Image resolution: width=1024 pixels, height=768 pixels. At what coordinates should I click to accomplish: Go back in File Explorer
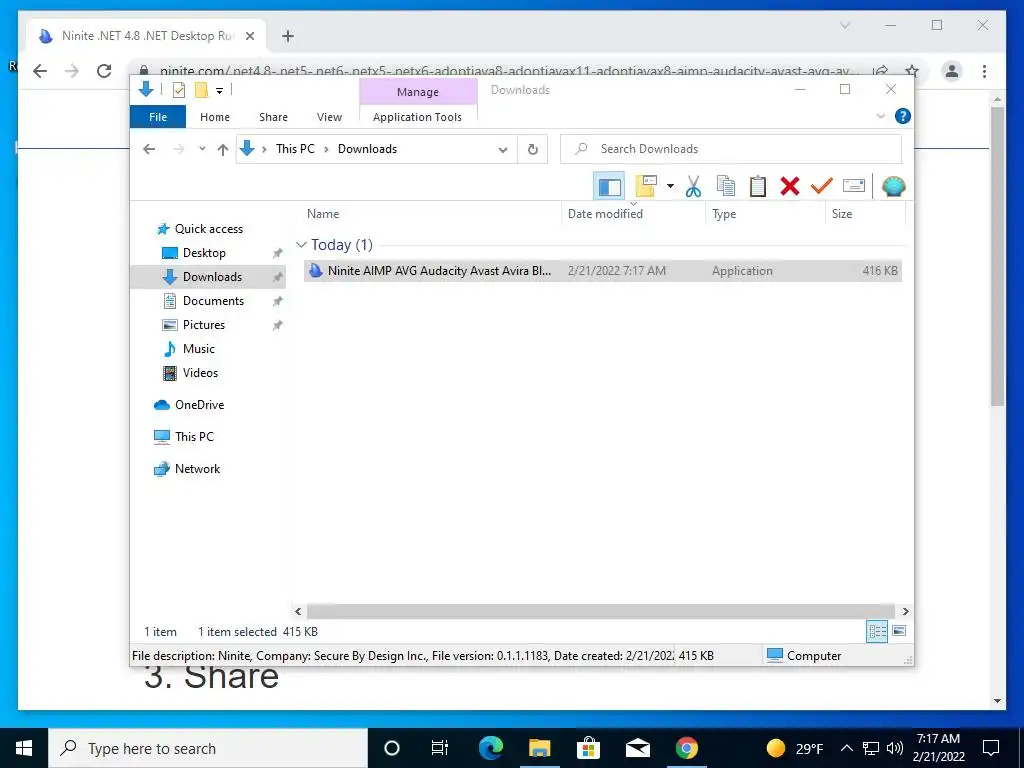tap(149, 150)
